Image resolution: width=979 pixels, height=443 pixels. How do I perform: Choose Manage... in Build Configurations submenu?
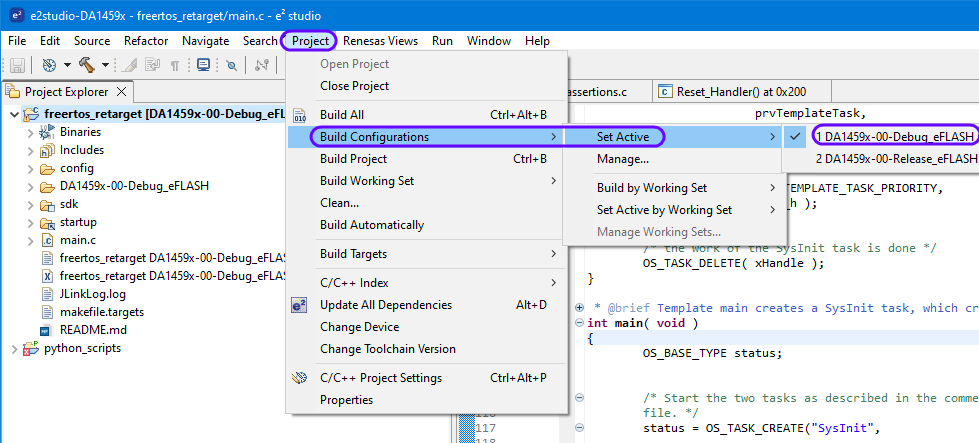click(x=674, y=159)
